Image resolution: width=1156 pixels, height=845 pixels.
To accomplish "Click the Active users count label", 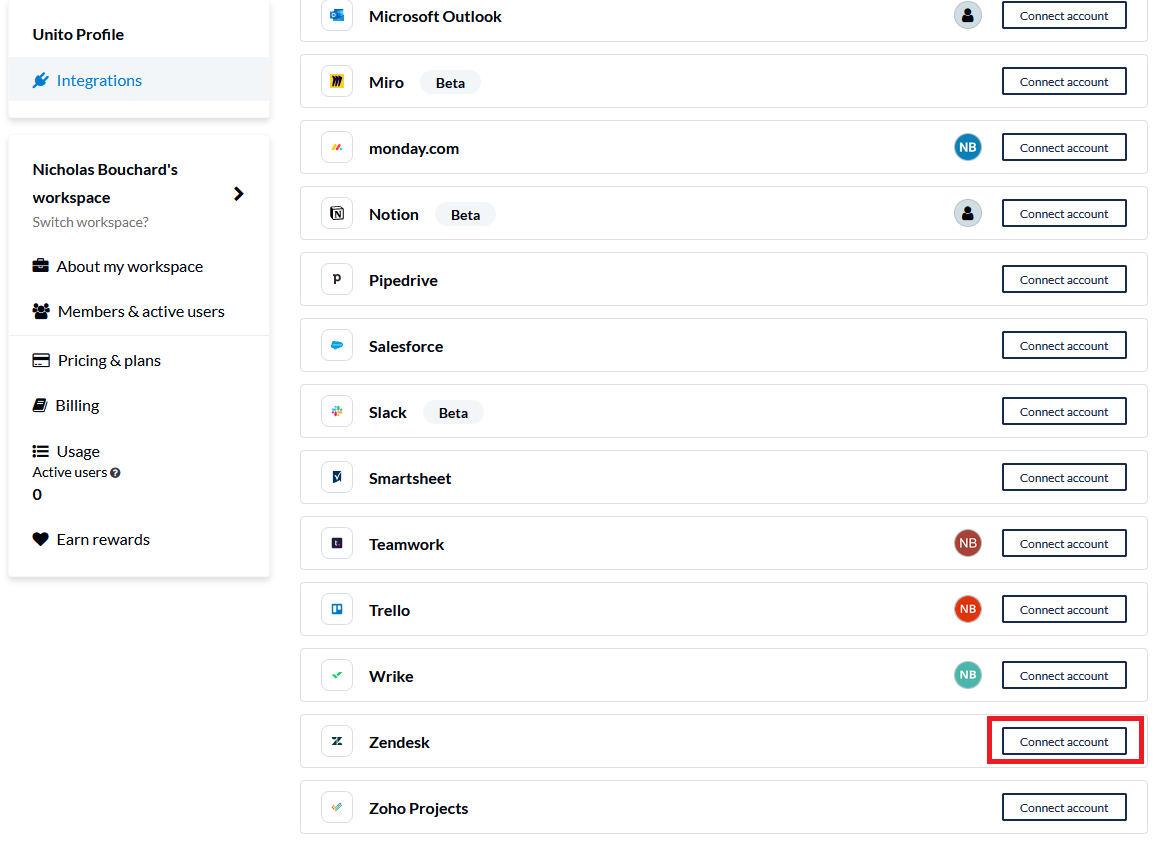I will pos(70,473).
